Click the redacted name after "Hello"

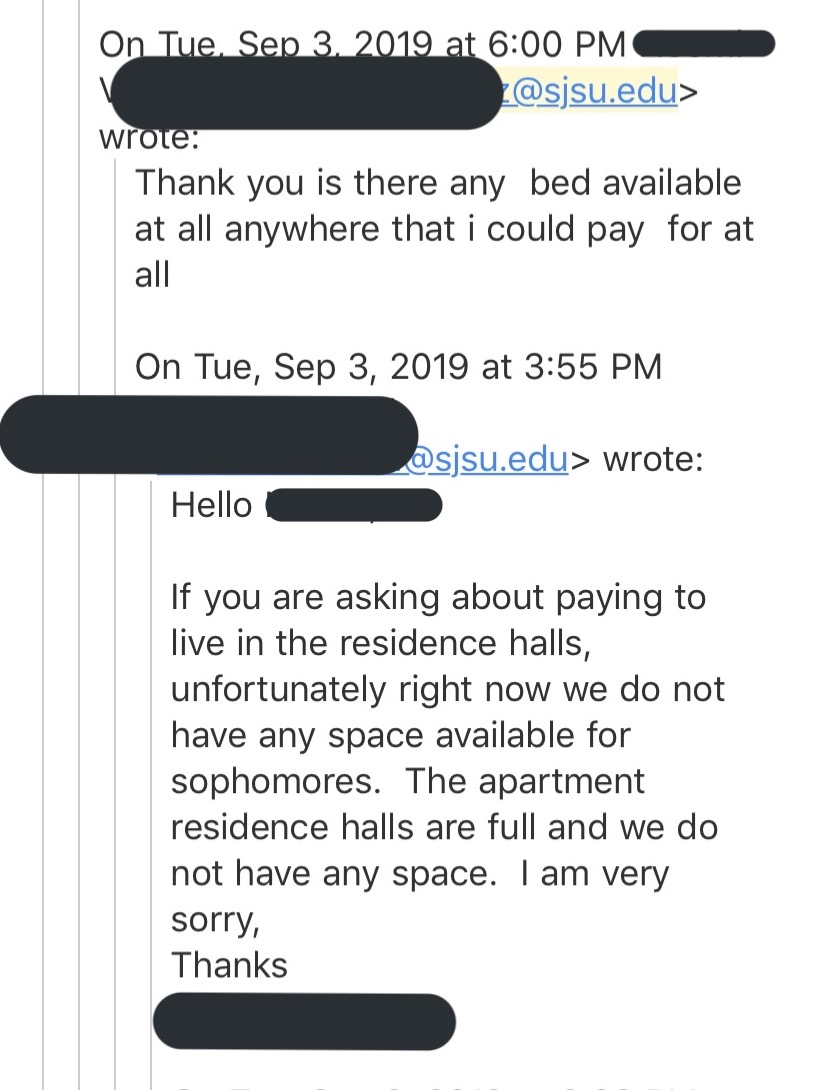354,505
